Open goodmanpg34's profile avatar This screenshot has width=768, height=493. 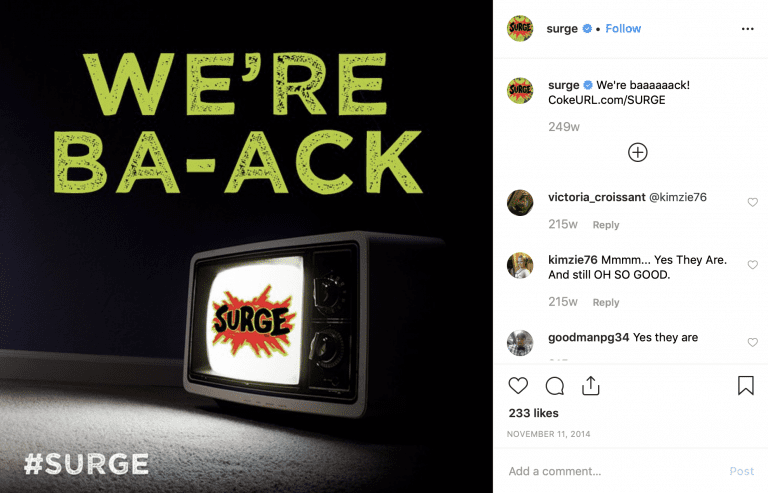pyautogui.click(x=520, y=343)
